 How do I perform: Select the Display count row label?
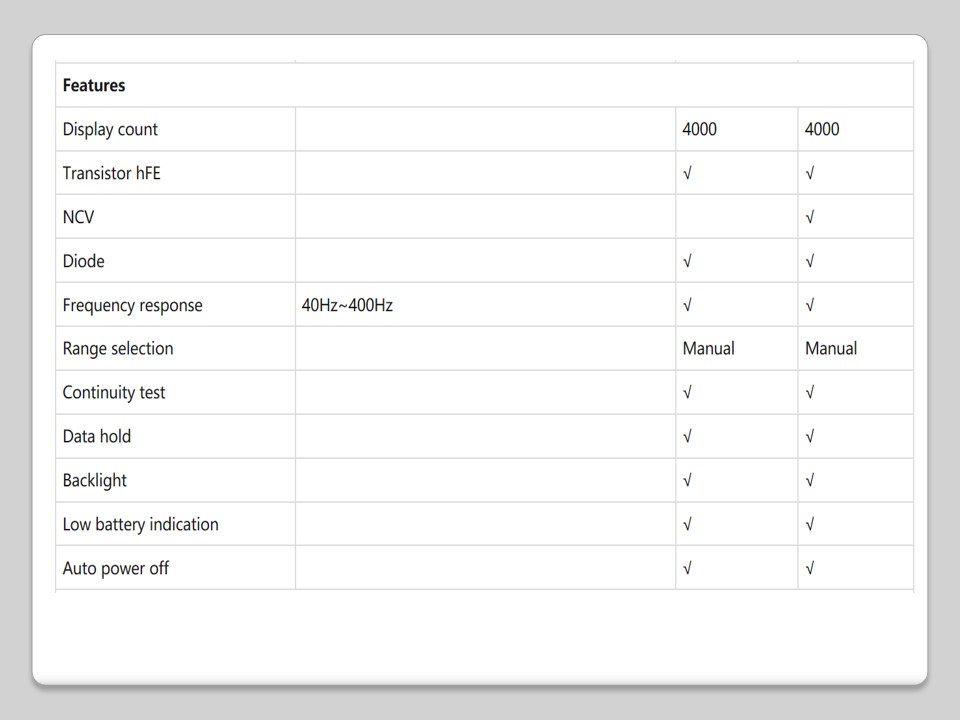[110, 129]
